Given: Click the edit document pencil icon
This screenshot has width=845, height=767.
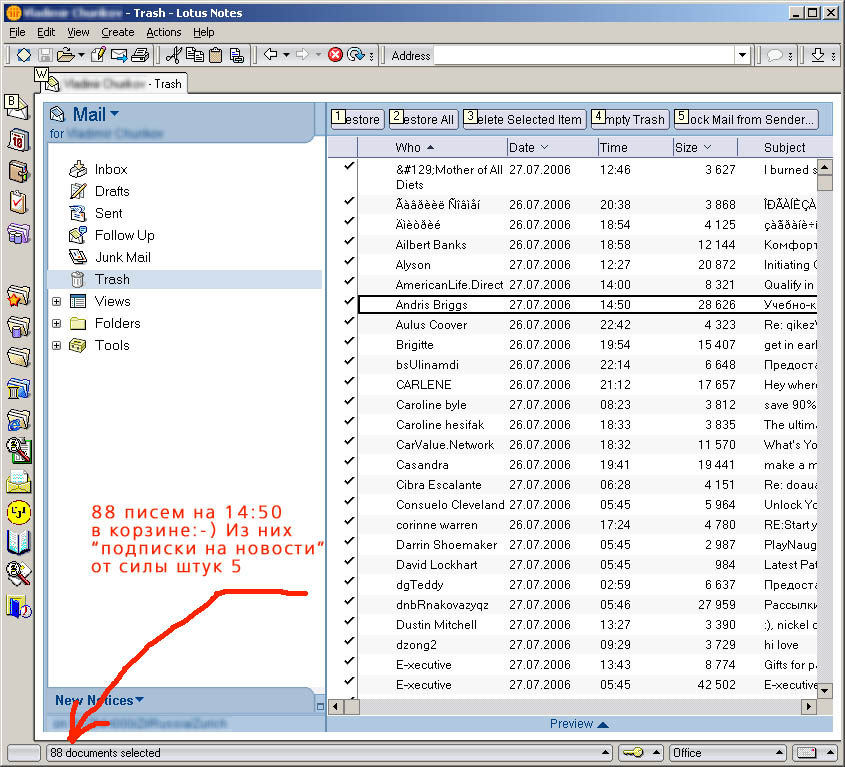Looking at the screenshot, I should (x=98, y=55).
